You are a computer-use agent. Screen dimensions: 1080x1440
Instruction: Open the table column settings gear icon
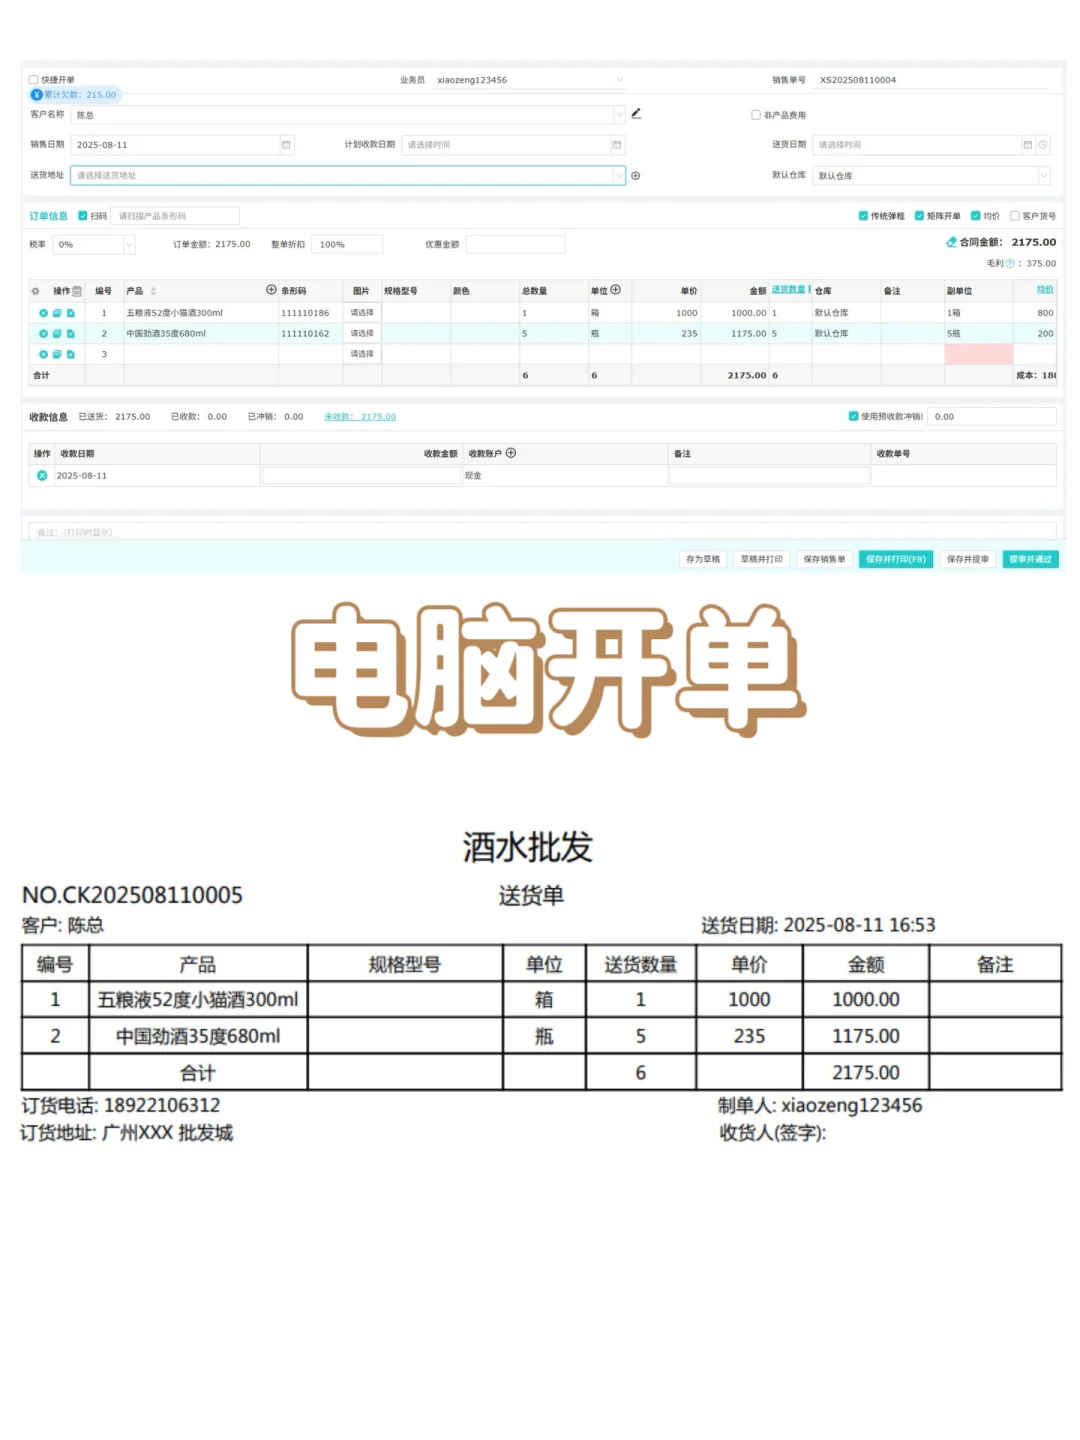[x=35, y=291]
